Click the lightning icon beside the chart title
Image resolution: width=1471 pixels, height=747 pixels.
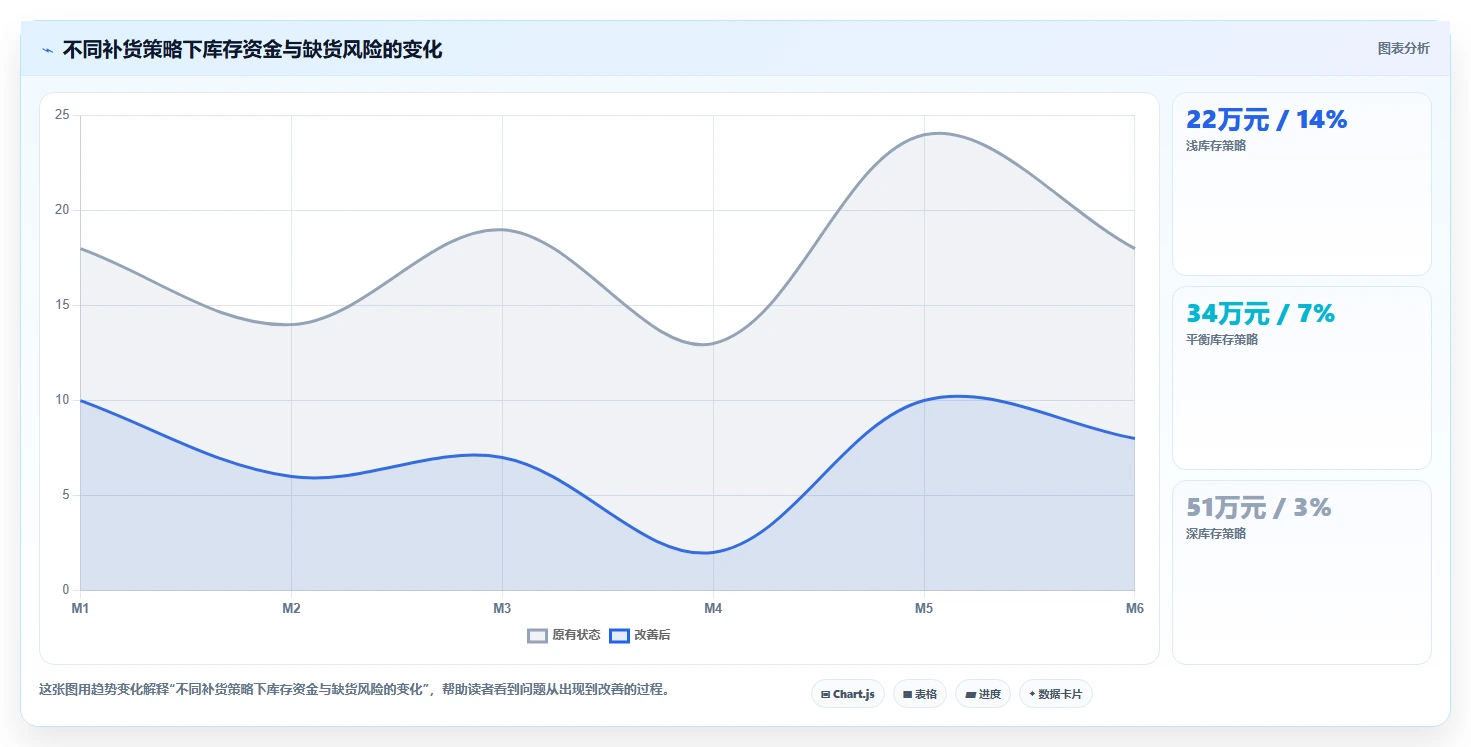coord(47,50)
